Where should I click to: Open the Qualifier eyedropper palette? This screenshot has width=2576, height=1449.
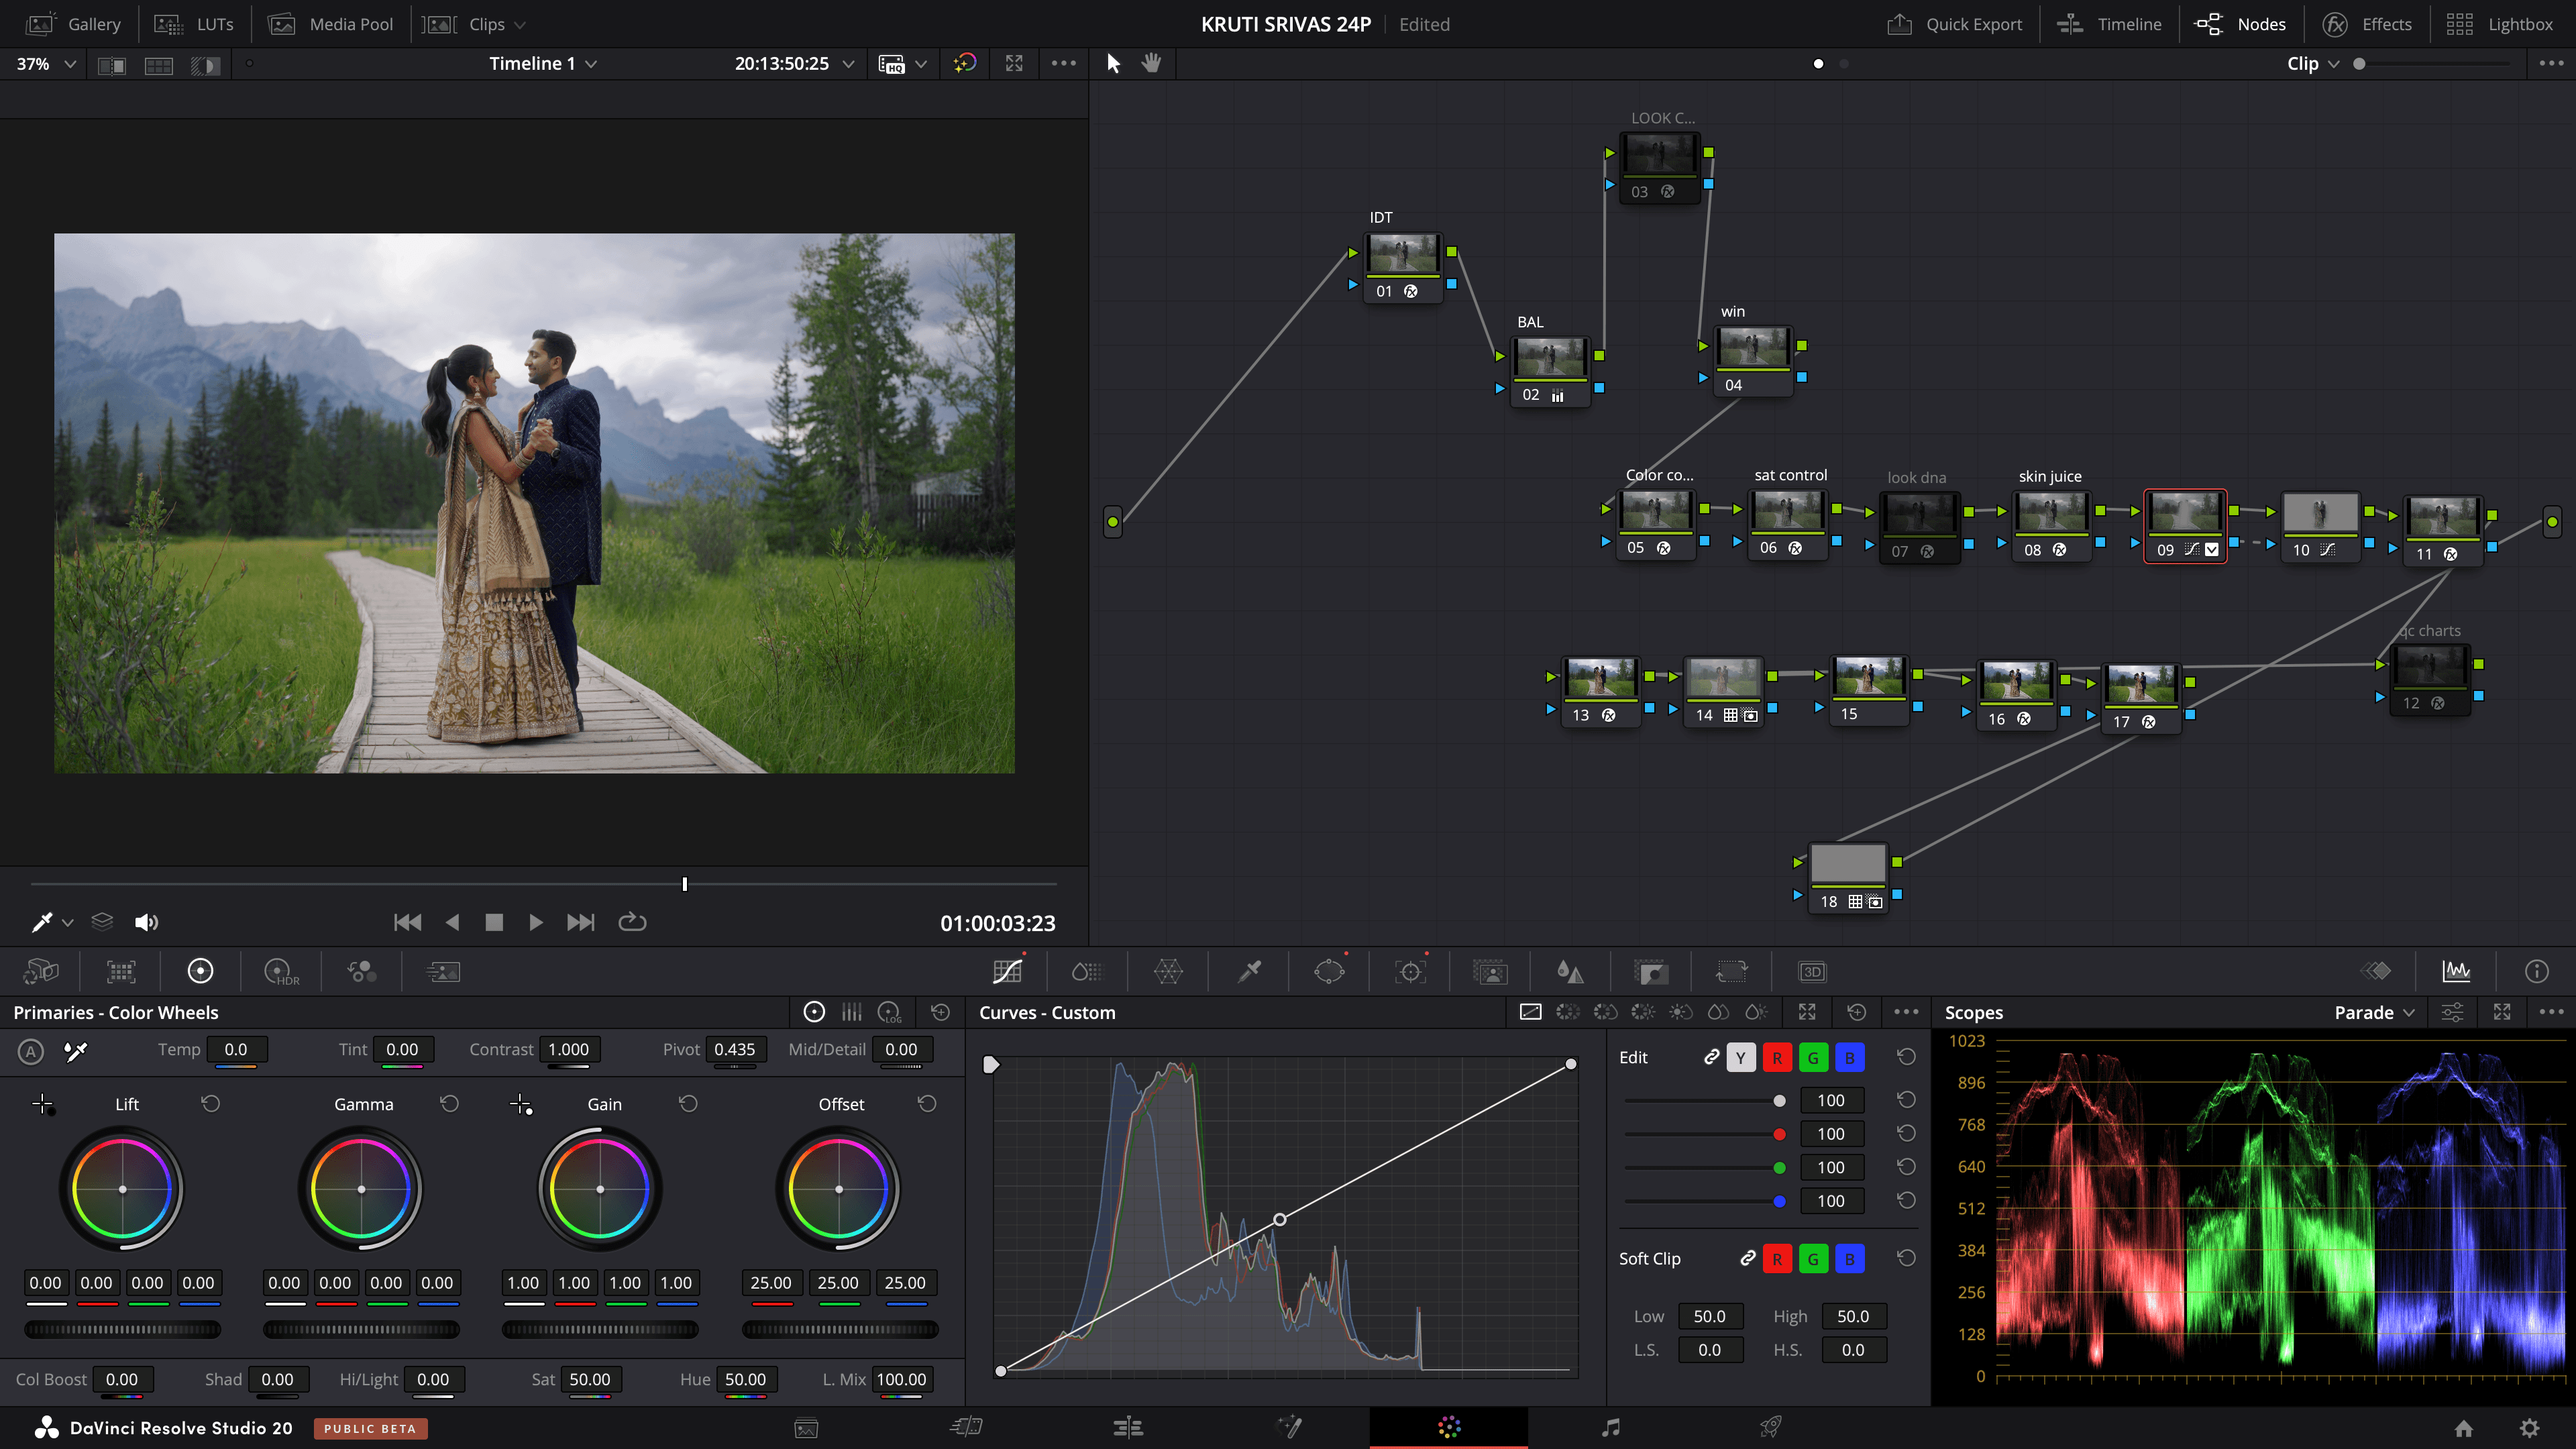[x=1249, y=971]
